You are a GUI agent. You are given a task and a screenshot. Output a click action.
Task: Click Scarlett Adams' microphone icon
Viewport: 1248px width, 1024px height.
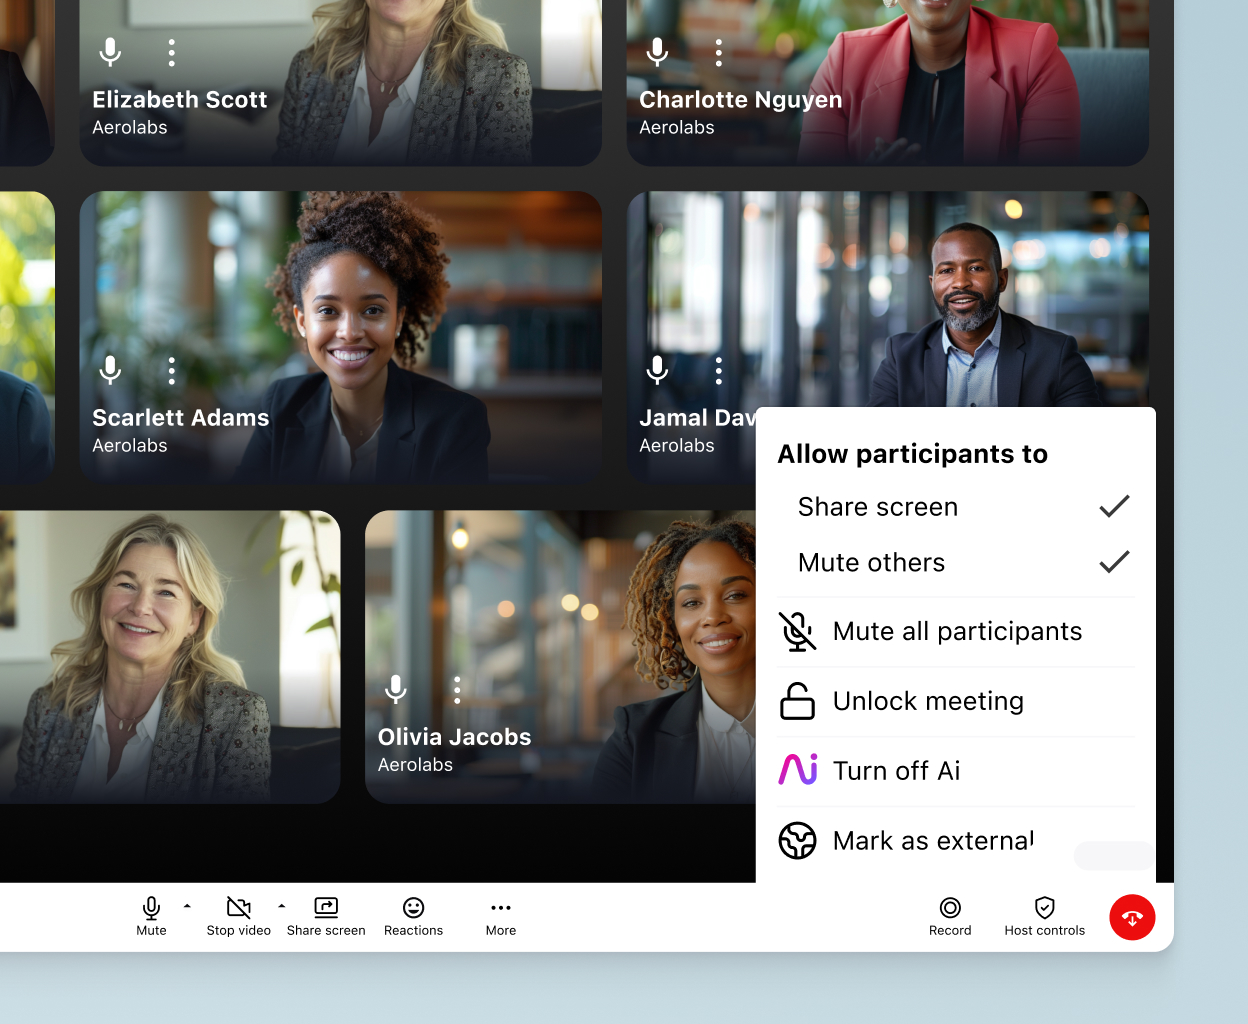point(110,369)
